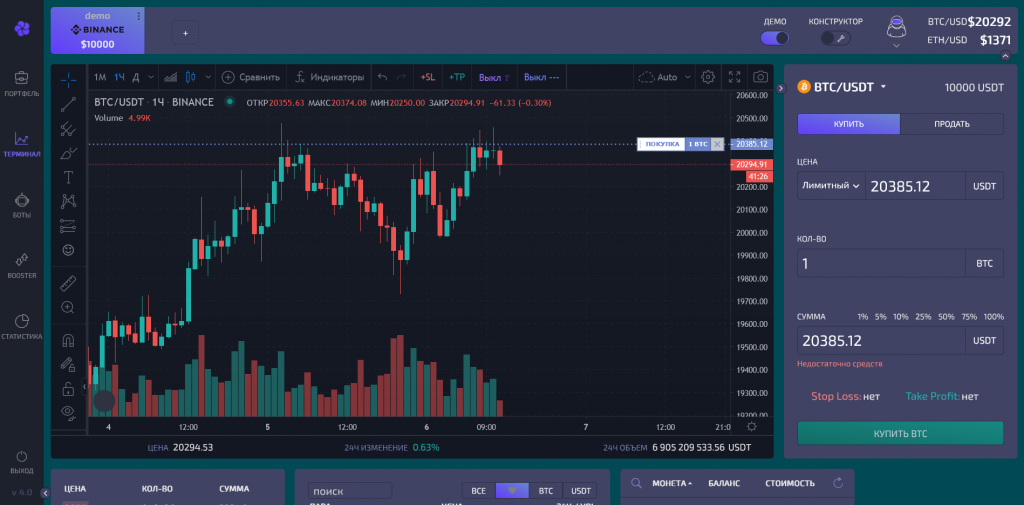This screenshot has height=505, width=1024.
Task: Click the Сравнить compare button
Action: coord(251,77)
